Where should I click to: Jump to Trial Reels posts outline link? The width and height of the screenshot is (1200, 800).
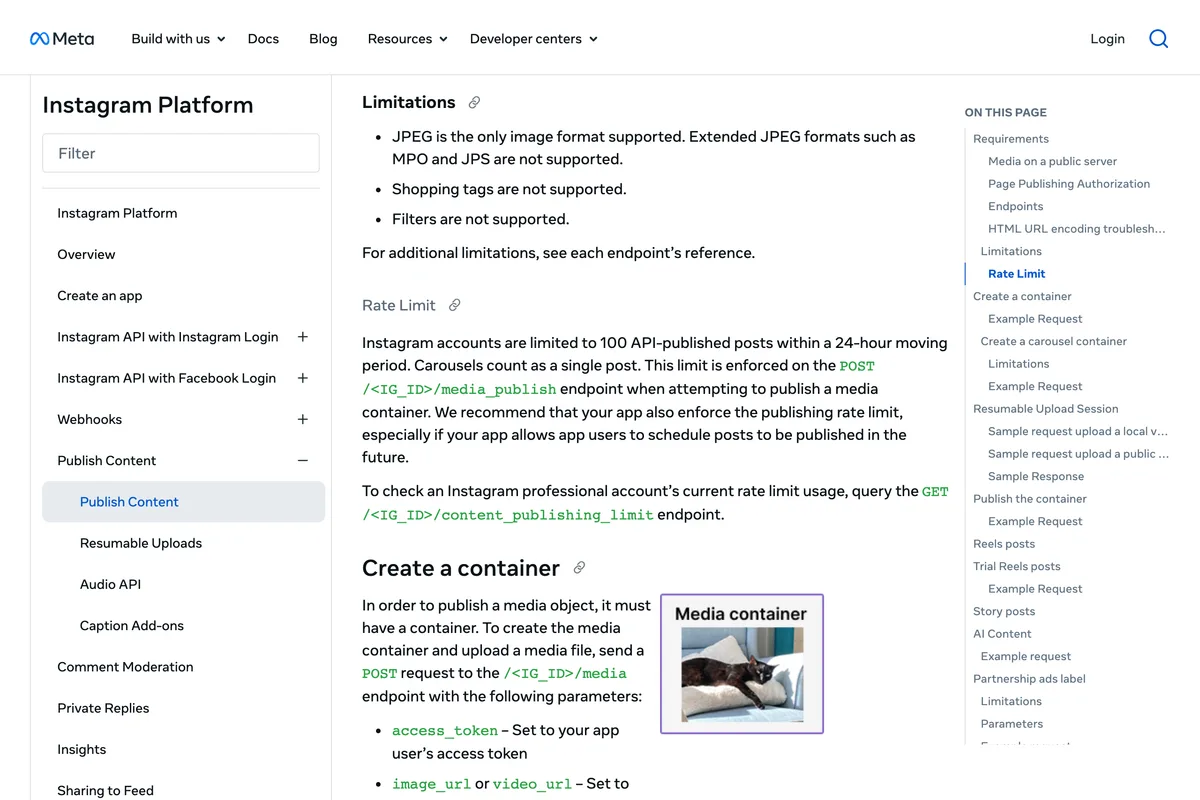(x=1017, y=566)
